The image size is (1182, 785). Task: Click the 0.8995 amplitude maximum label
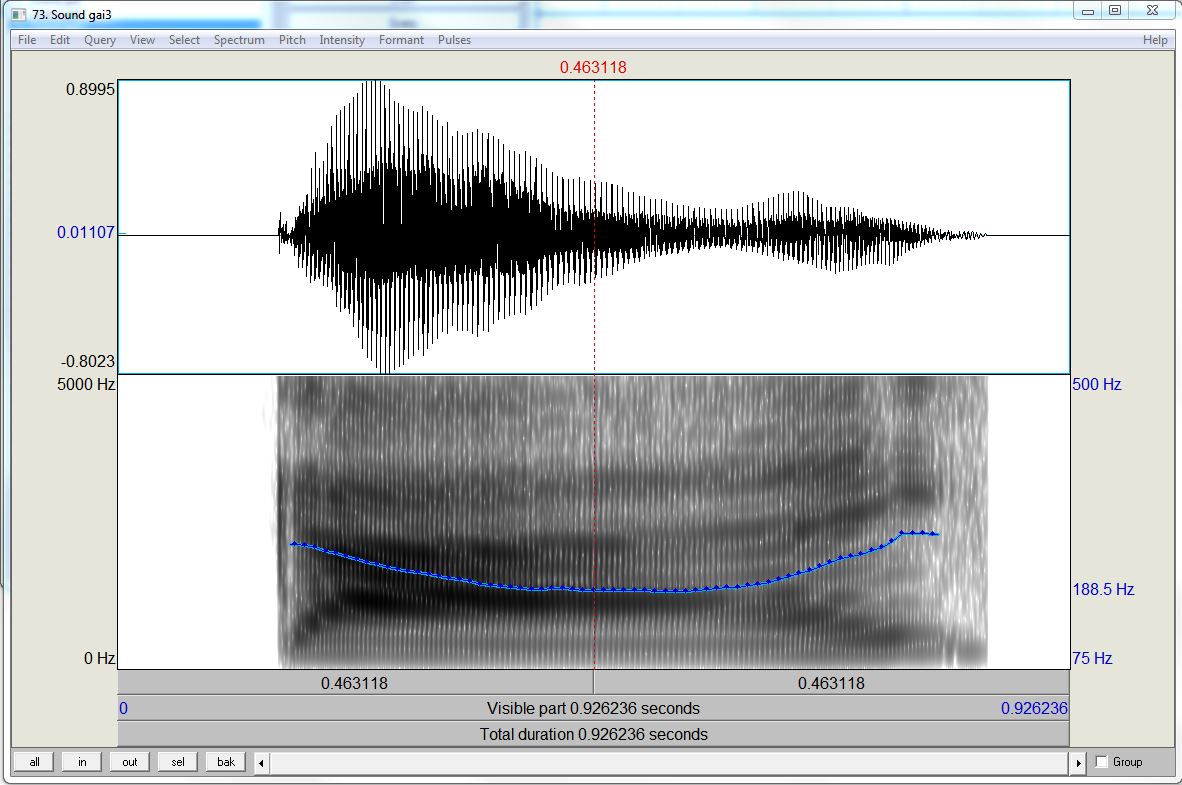click(x=90, y=89)
